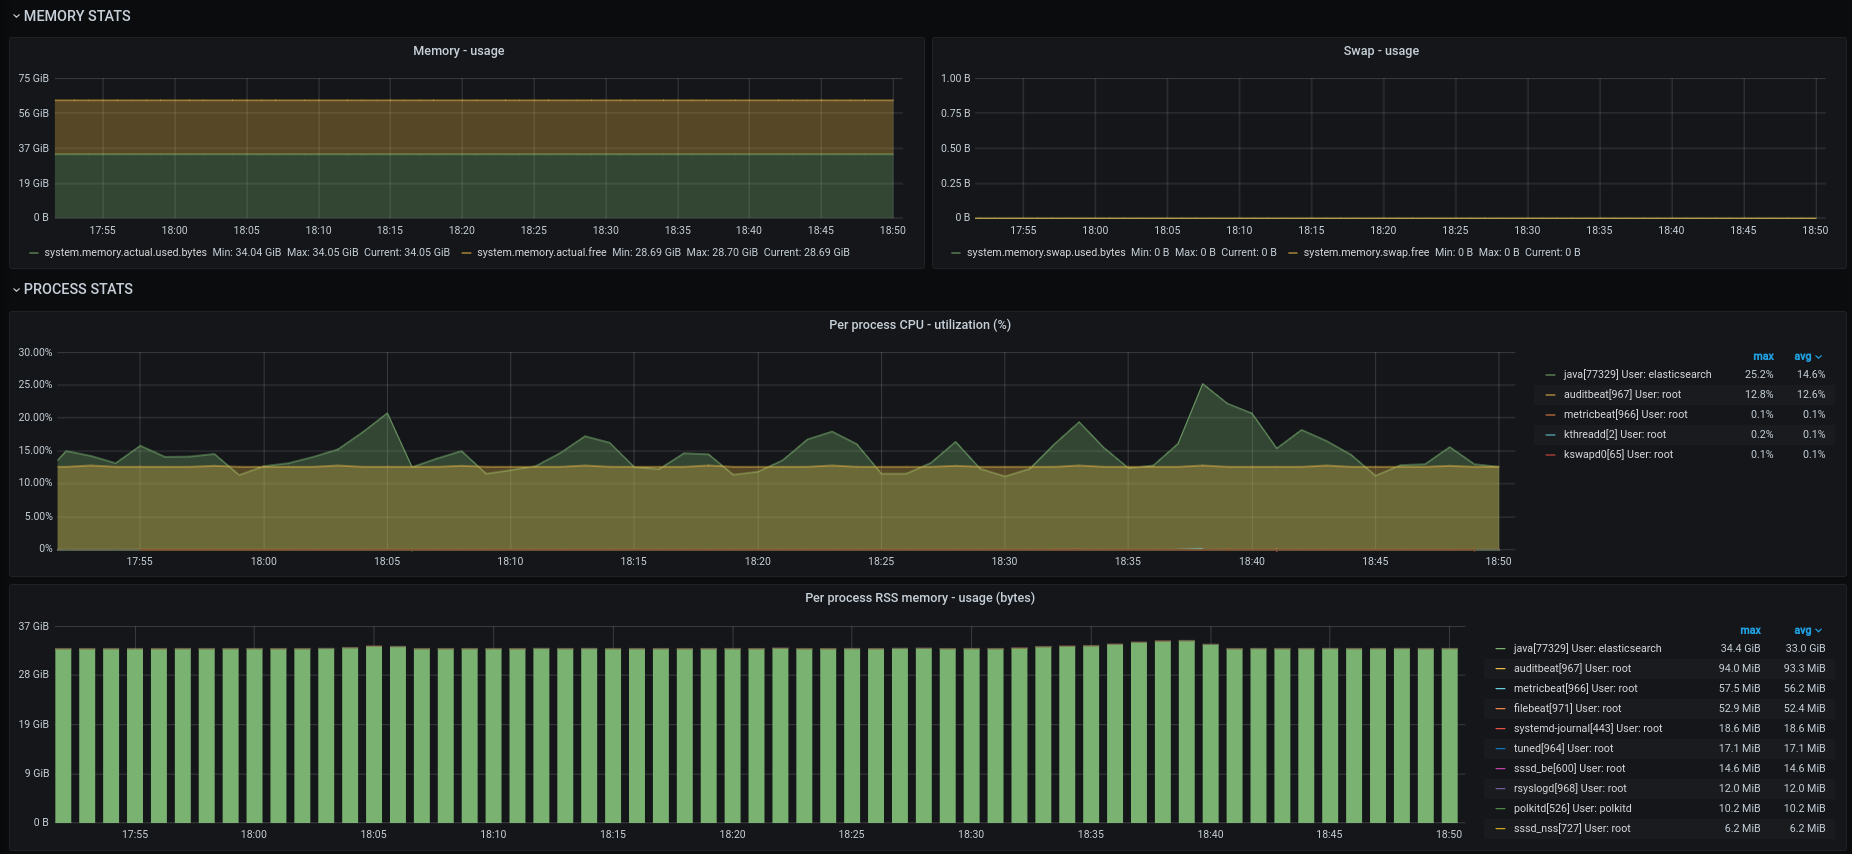The width and height of the screenshot is (1852, 854).
Task: Open color picker for sssd_be[600] swatch
Action: pyautogui.click(x=1501, y=769)
